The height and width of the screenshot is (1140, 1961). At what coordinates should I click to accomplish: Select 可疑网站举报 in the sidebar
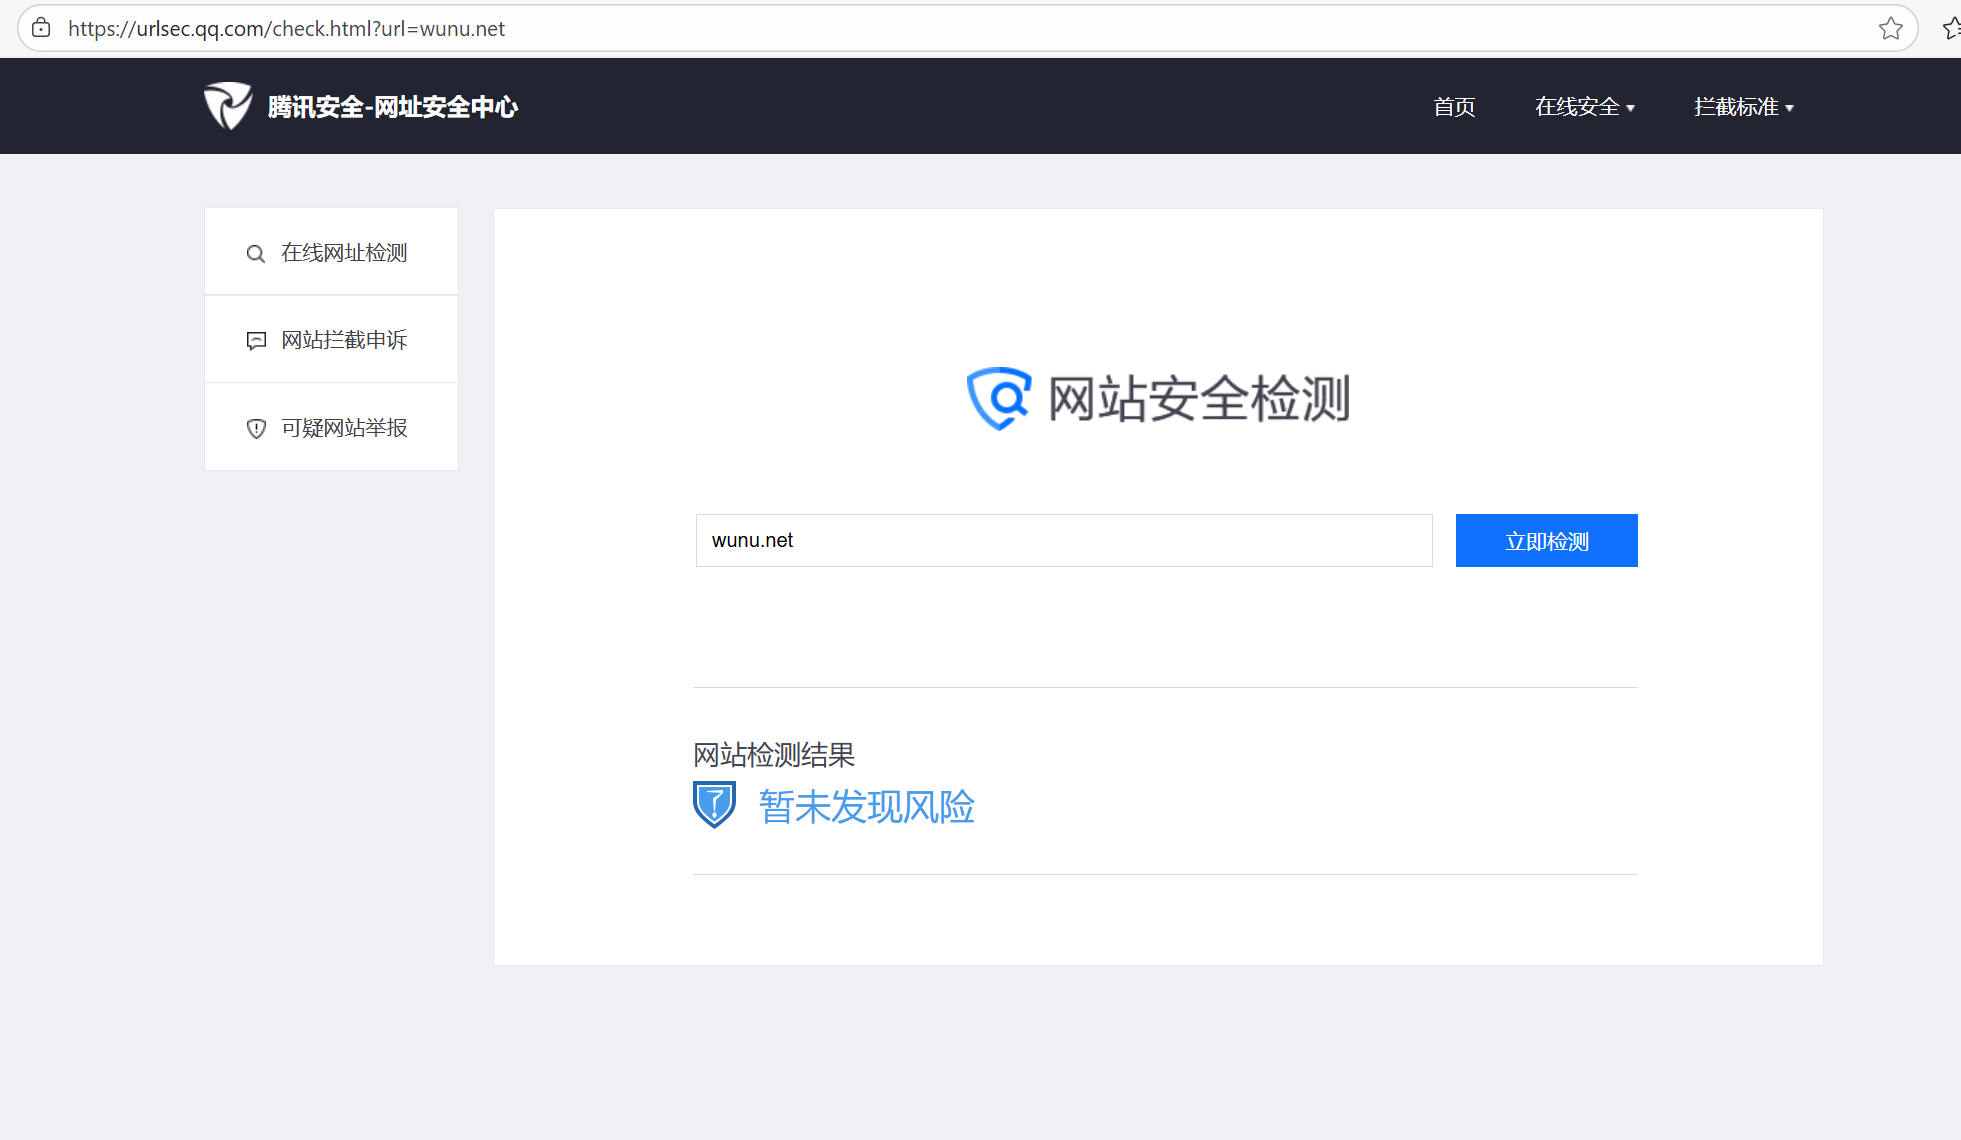click(x=344, y=428)
